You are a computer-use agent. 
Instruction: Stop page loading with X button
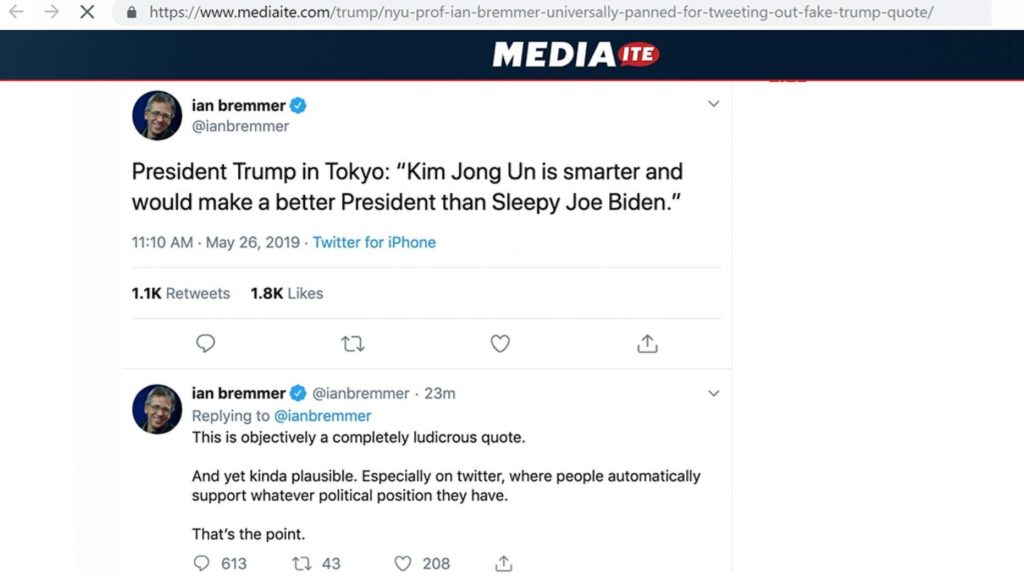pos(87,12)
